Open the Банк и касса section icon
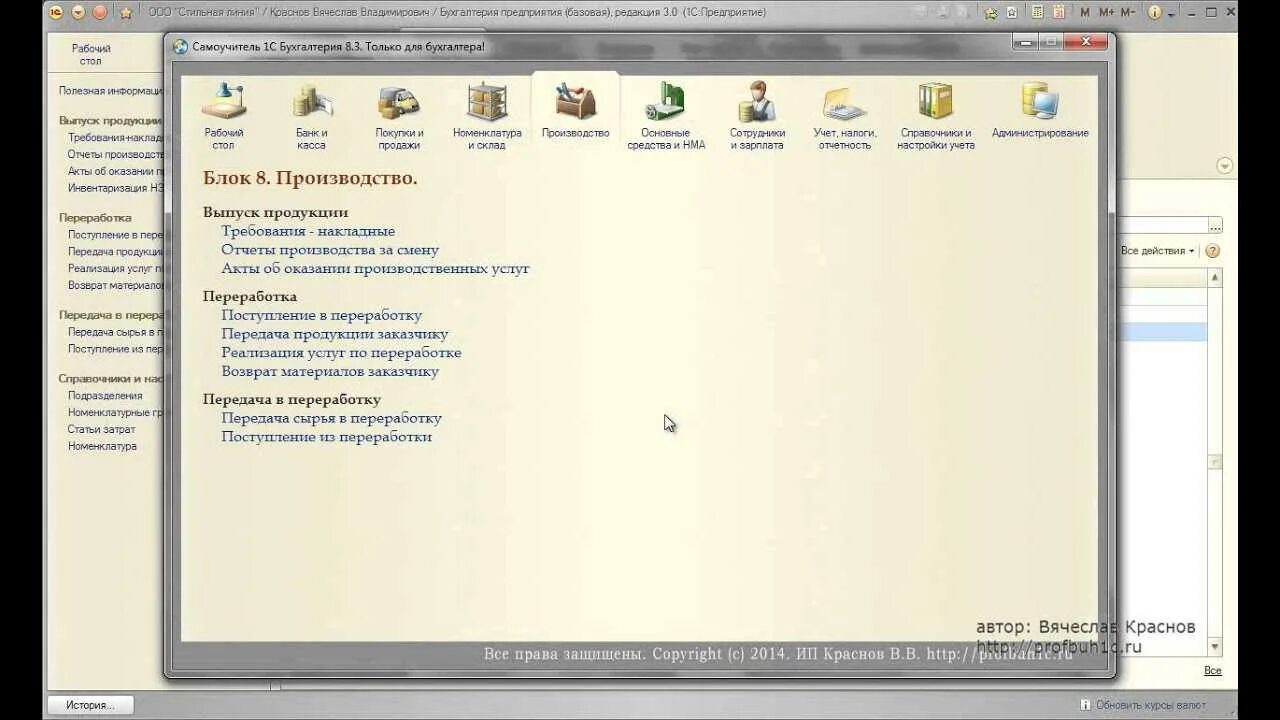Viewport: 1280px width, 720px height. point(311,102)
